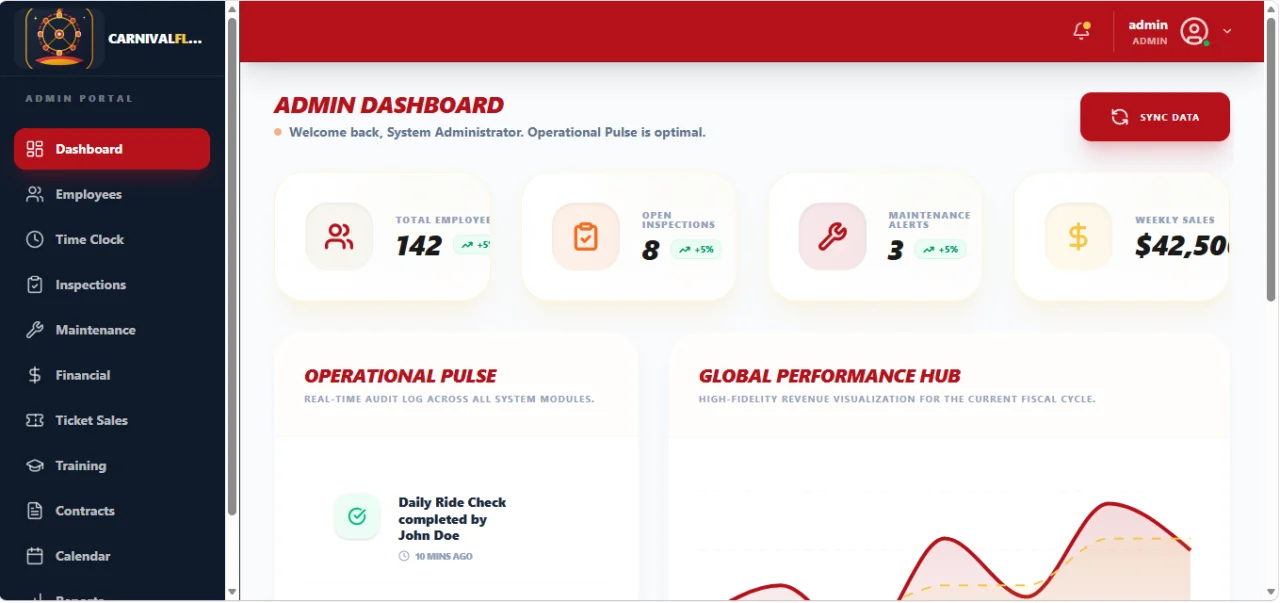
Task: Click the Operational Pulse heading
Action: [401, 376]
